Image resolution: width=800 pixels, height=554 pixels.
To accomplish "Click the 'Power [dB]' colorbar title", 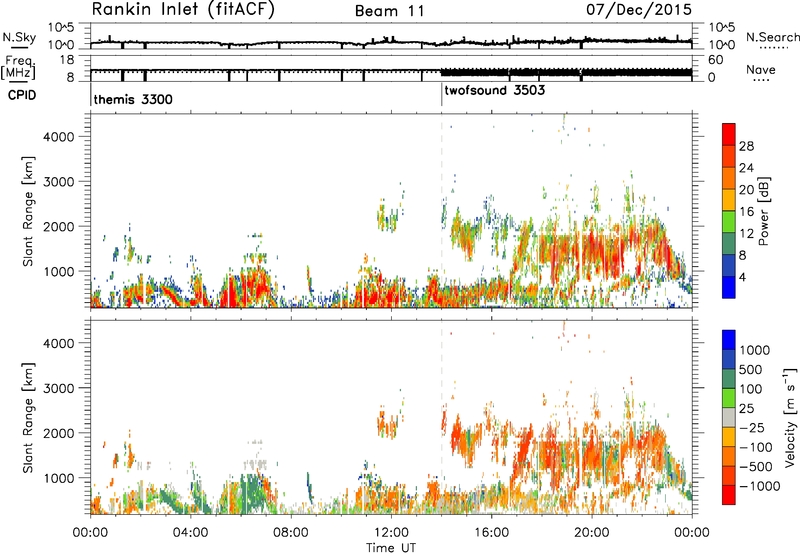I will point(763,211).
